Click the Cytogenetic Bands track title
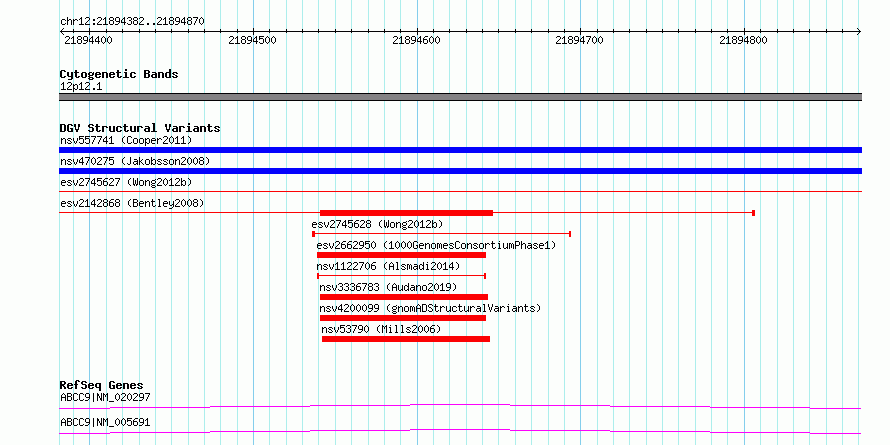The image size is (890, 445). tap(119, 74)
